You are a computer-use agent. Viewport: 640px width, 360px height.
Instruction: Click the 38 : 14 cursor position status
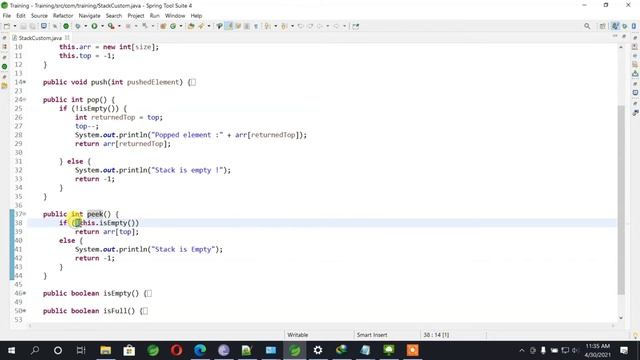[436, 335]
